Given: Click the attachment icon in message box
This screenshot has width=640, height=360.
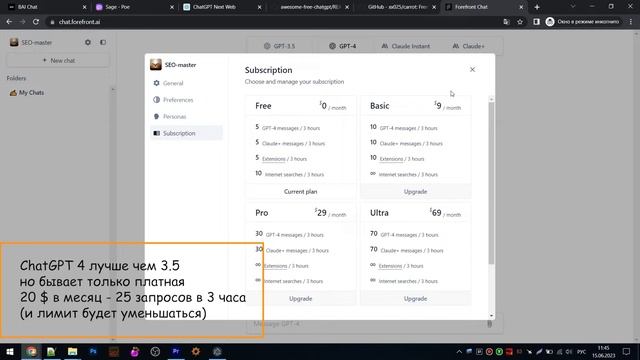Looking at the screenshot, I should [489, 324].
